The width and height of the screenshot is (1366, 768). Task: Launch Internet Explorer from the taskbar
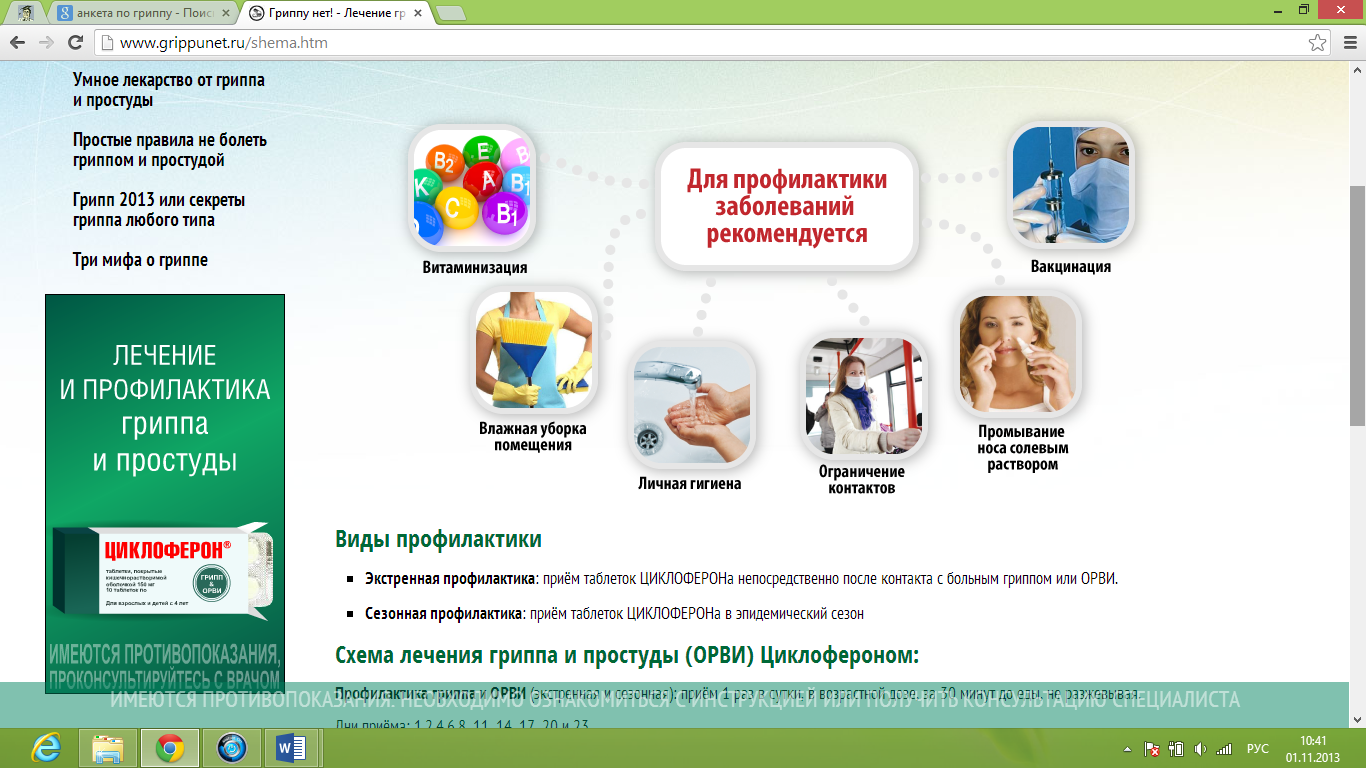click(45, 748)
